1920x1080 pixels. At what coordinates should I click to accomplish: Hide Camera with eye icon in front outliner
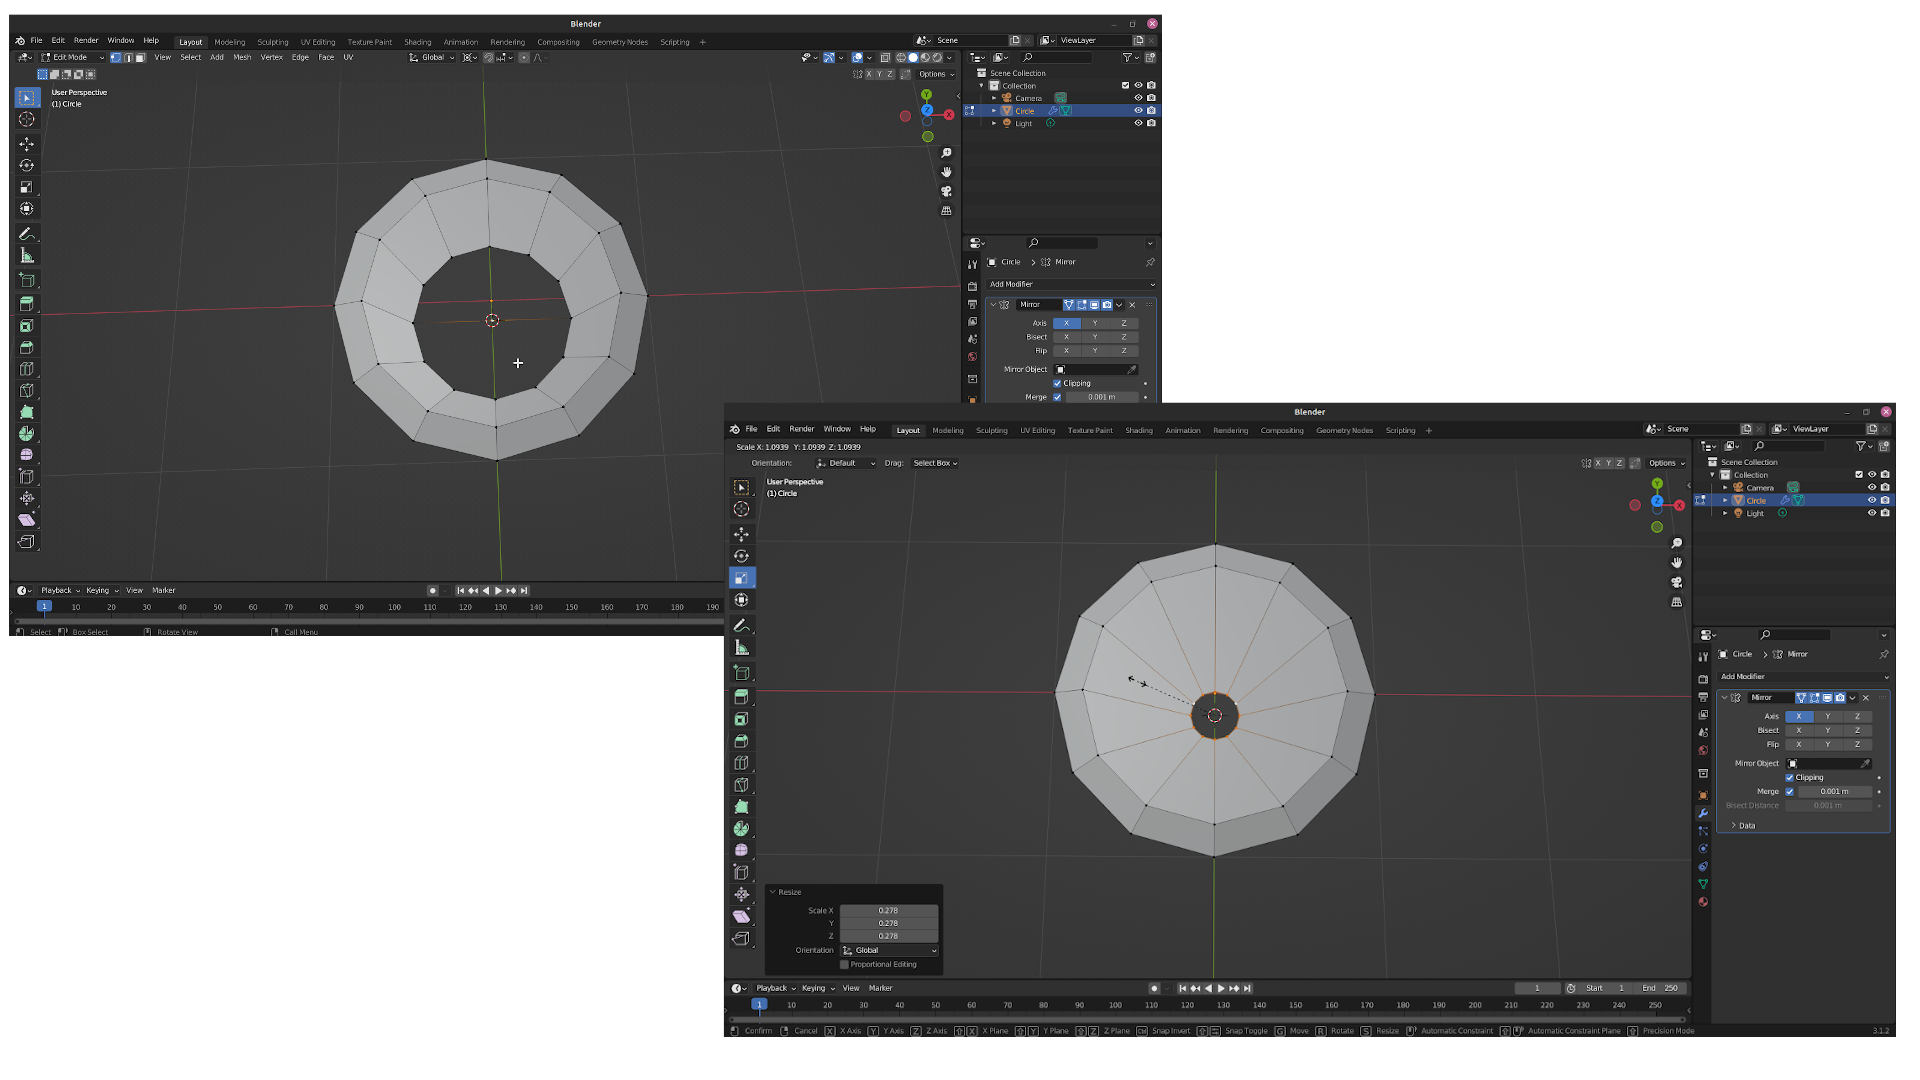coord(1872,487)
